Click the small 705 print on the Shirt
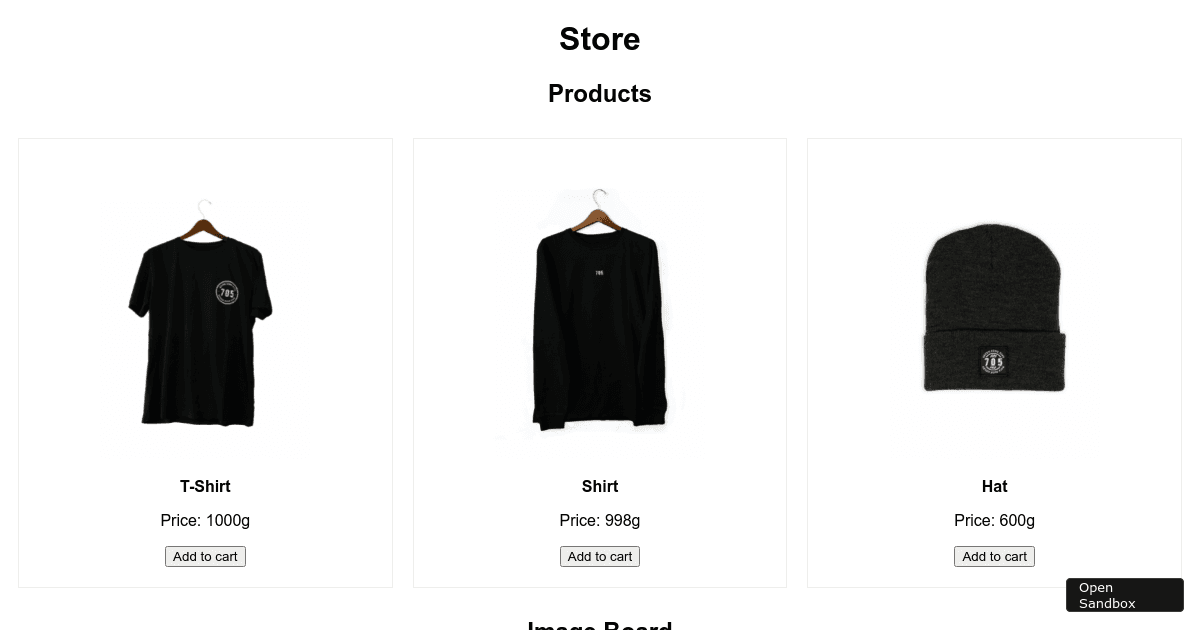 (x=599, y=272)
